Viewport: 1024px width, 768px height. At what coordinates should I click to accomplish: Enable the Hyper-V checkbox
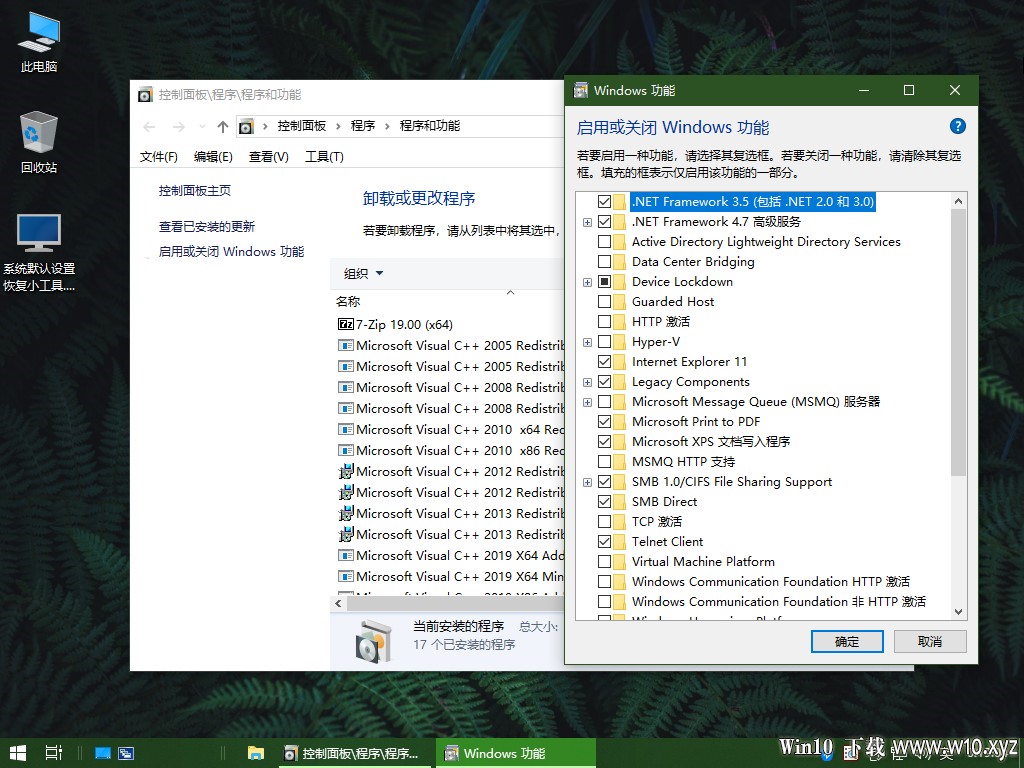[x=604, y=342]
